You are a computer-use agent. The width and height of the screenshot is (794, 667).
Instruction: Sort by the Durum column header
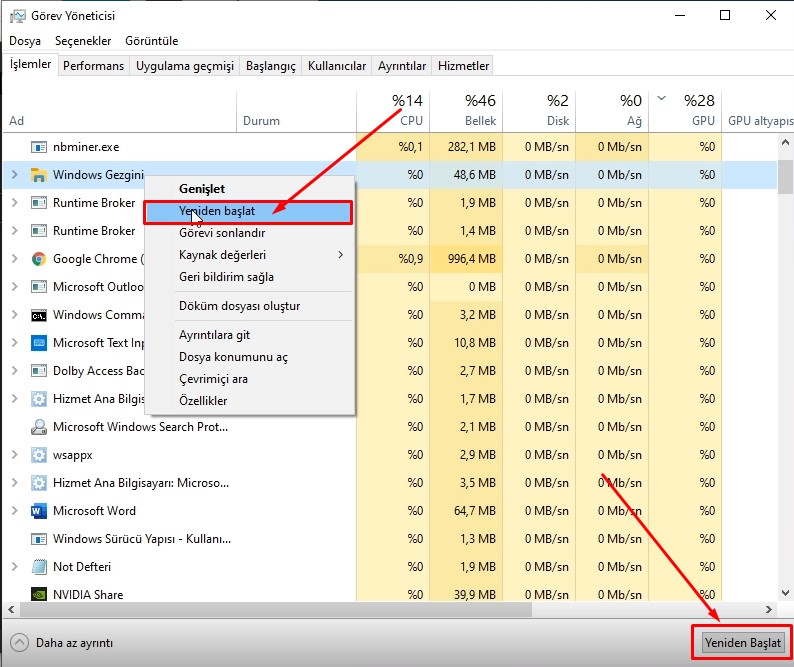click(x=296, y=111)
